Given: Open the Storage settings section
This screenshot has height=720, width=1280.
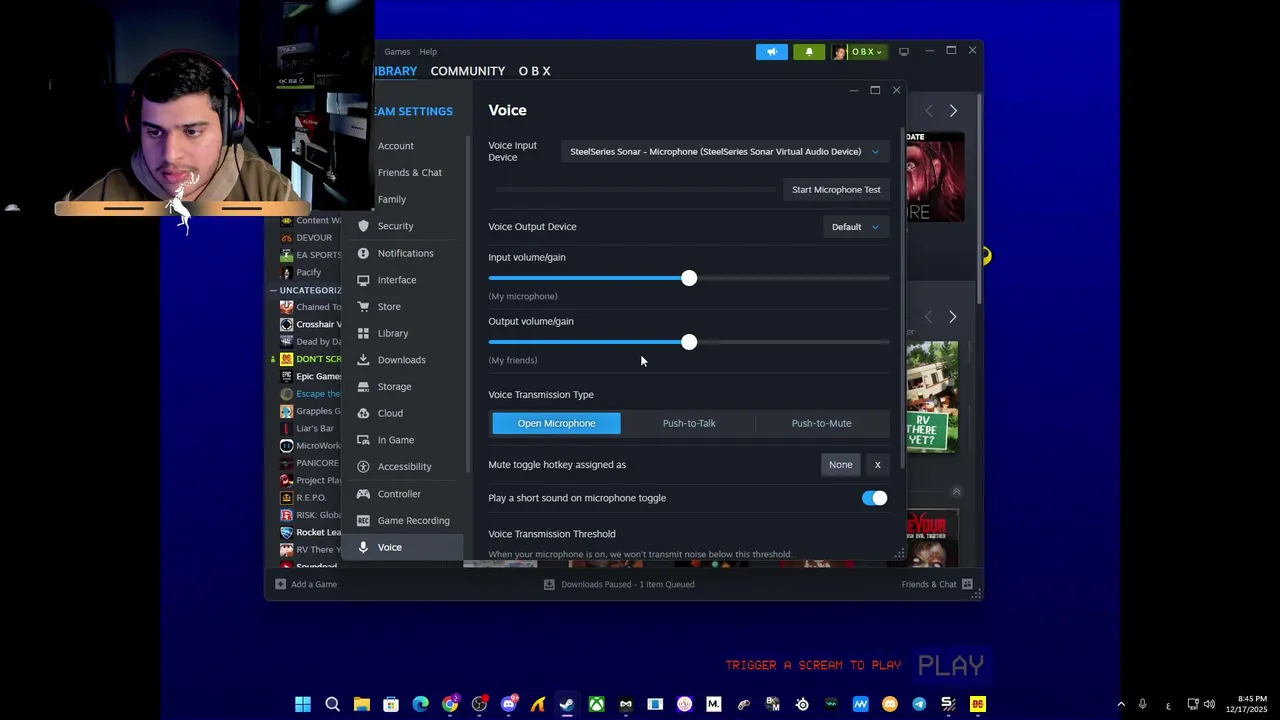Looking at the screenshot, I should 404,387.
